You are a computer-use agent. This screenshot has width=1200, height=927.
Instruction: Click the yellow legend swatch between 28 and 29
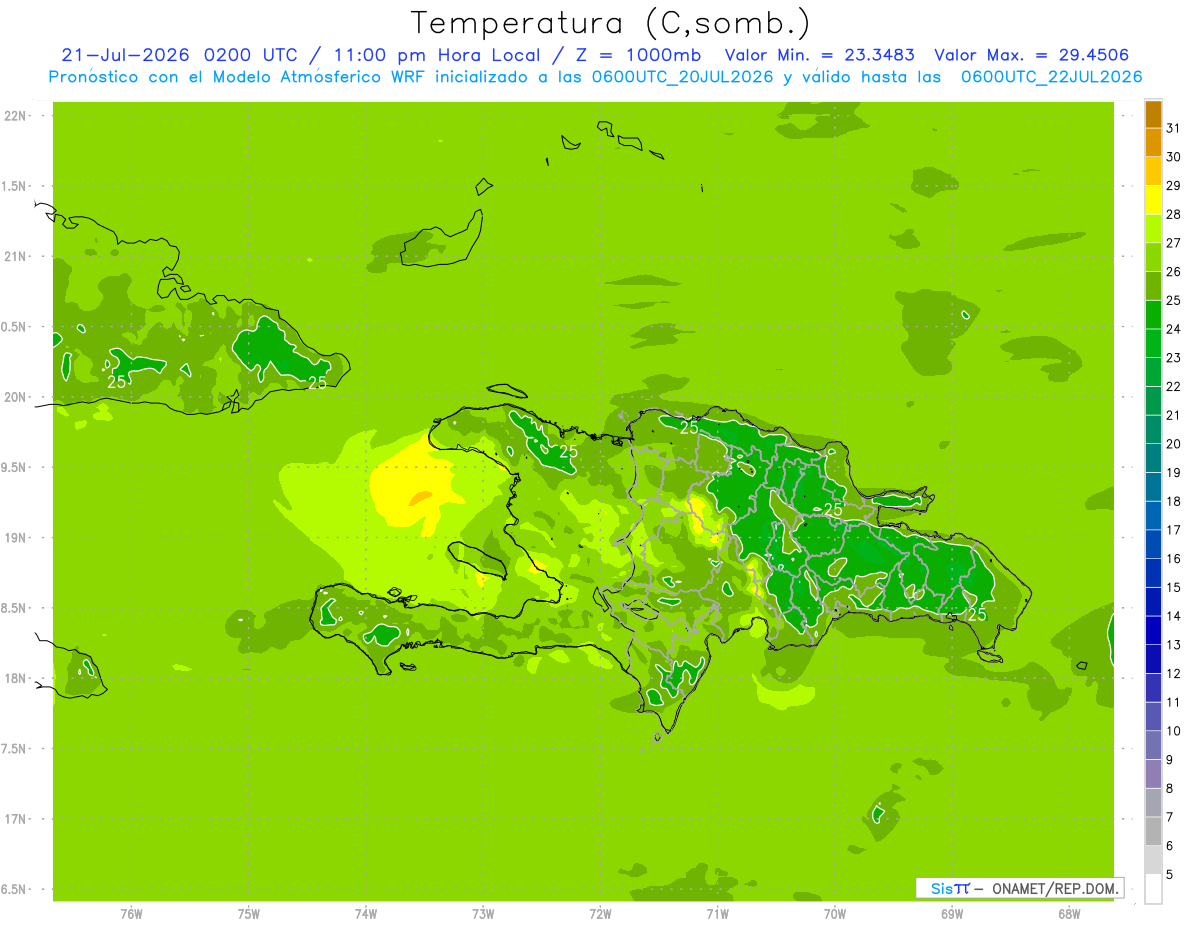tap(1153, 200)
